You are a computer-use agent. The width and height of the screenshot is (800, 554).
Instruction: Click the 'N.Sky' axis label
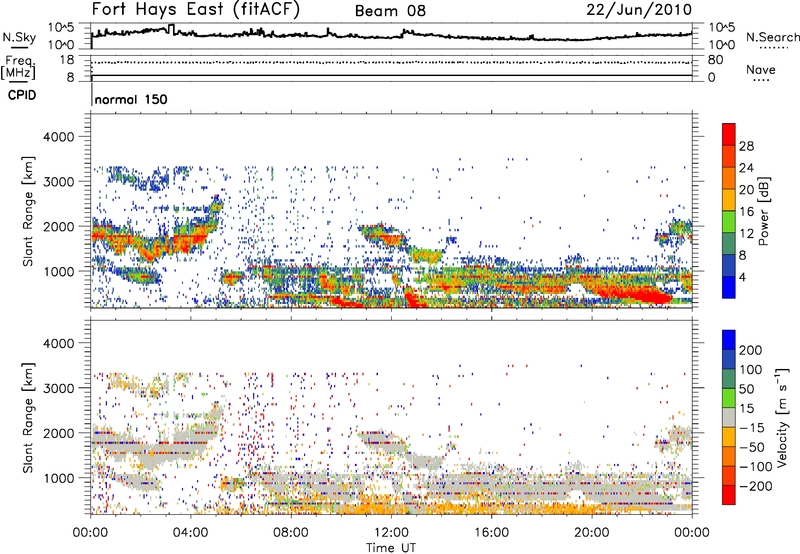19,37
